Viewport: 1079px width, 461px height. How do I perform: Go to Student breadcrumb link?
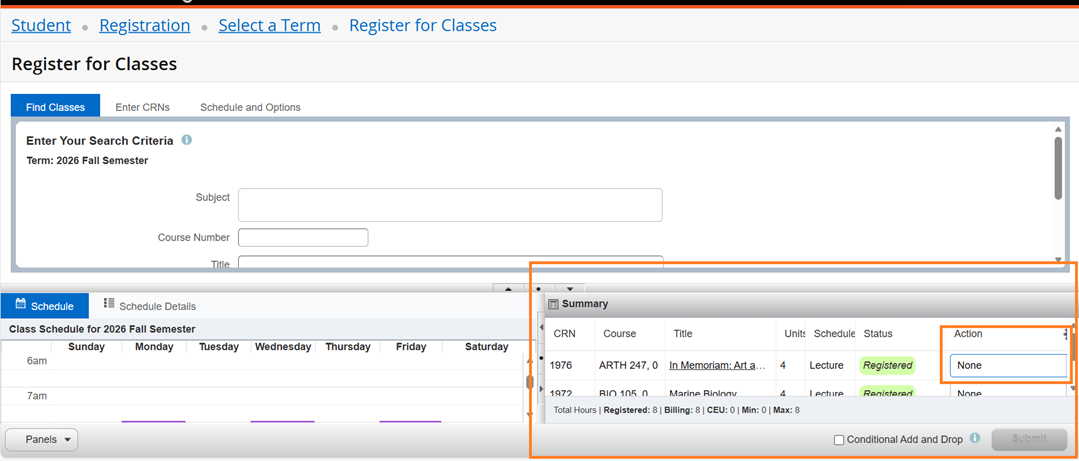(x=41, y=25)
